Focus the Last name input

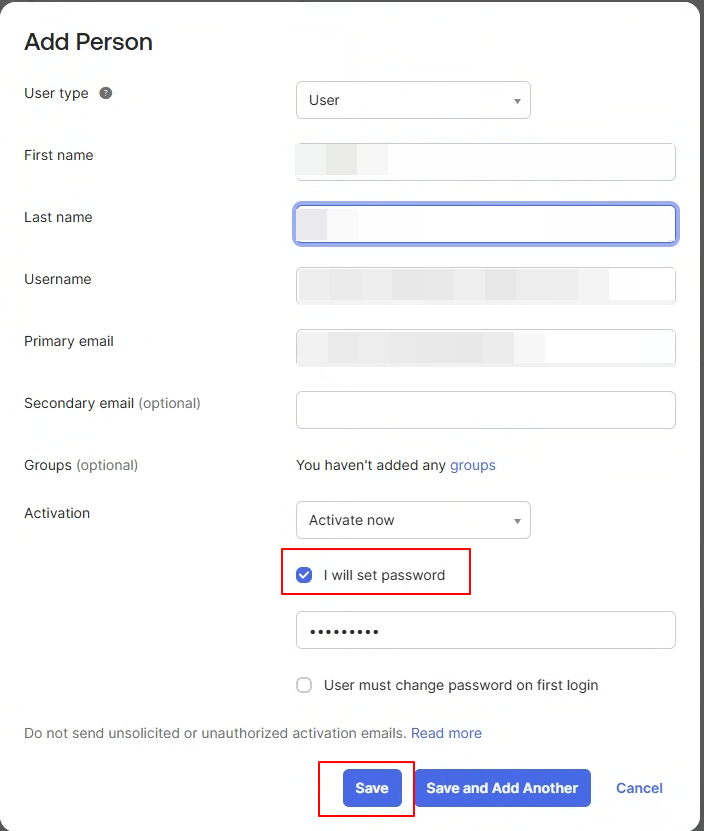(x=486, y=224)
